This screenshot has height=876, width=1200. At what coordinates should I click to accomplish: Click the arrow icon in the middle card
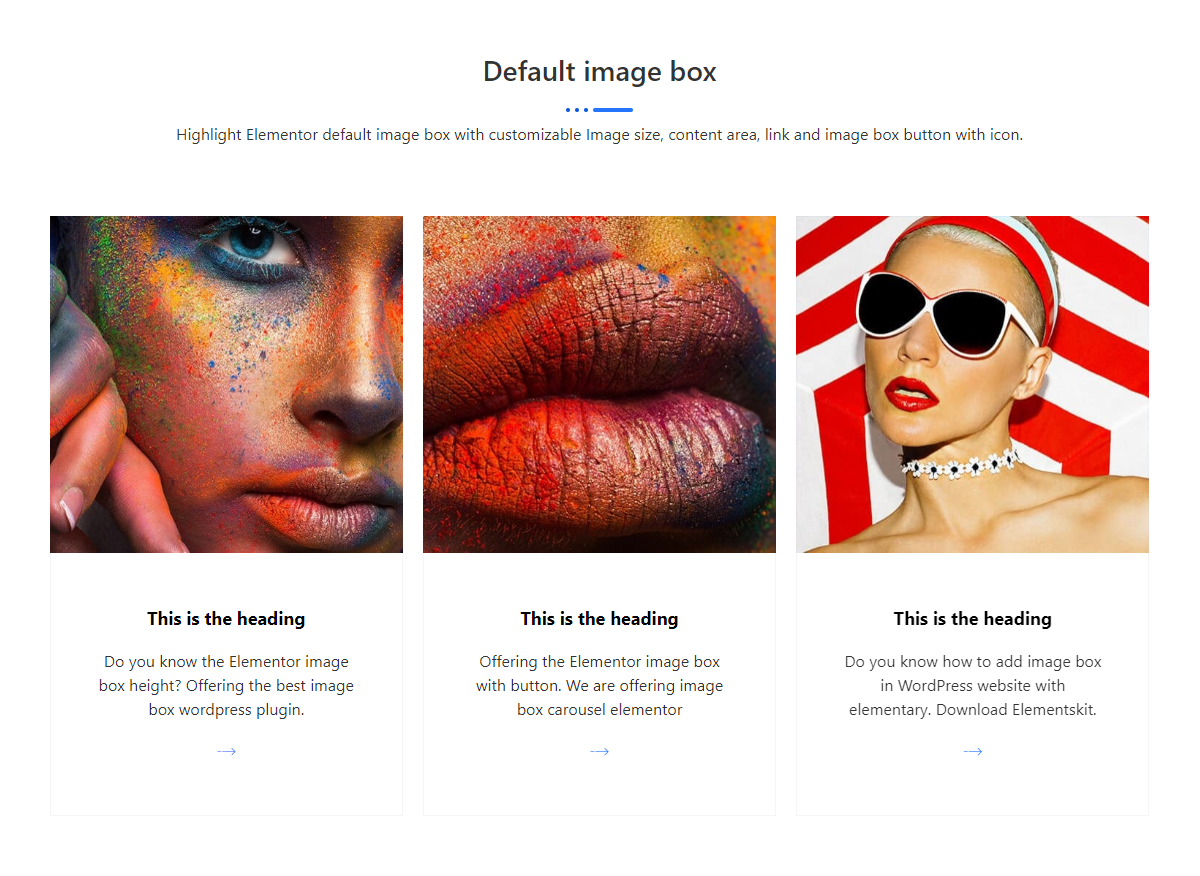pos(599,751)
